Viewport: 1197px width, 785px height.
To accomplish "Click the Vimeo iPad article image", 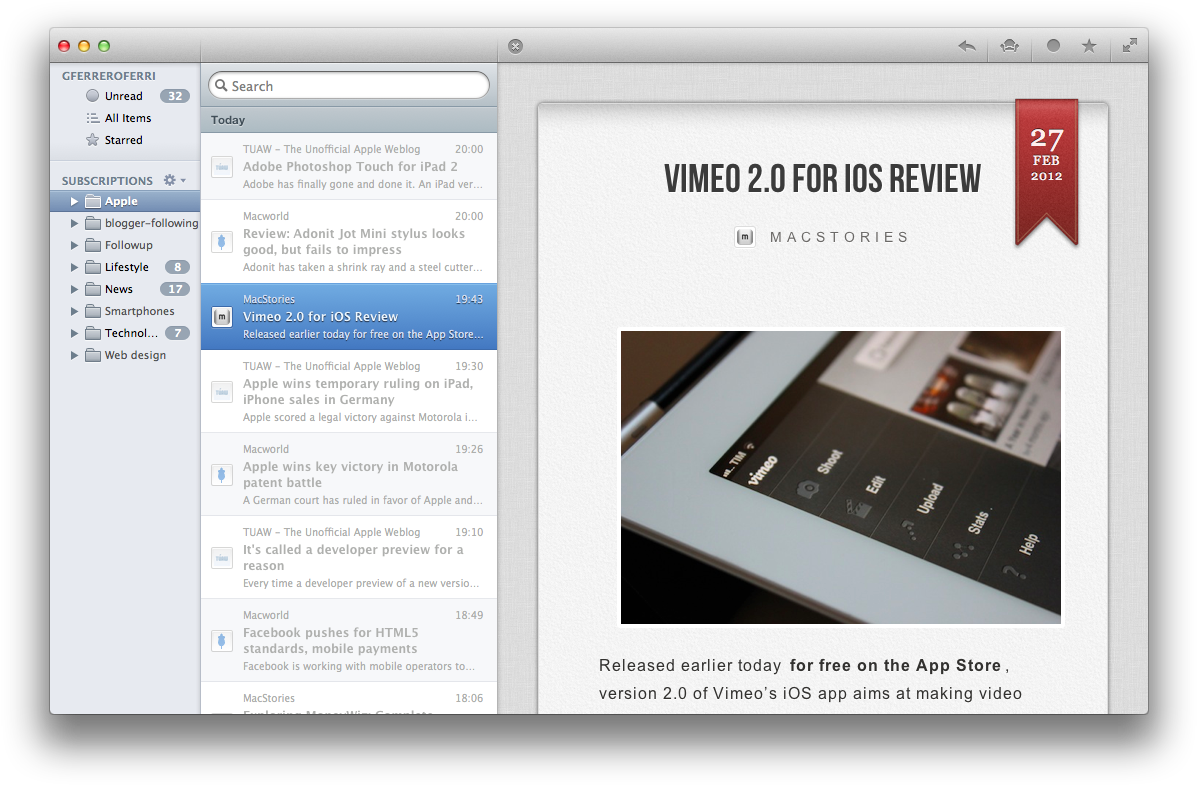I will tap(840, 477).
